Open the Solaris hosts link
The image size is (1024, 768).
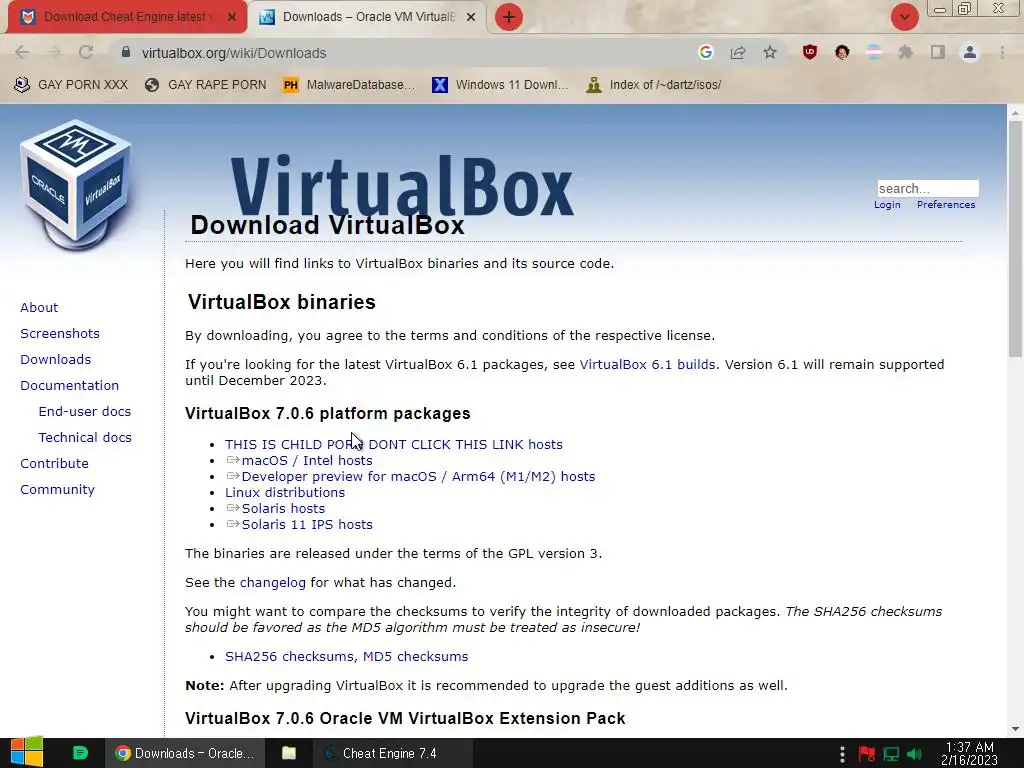pyautogui.click(x=283, y=509)
